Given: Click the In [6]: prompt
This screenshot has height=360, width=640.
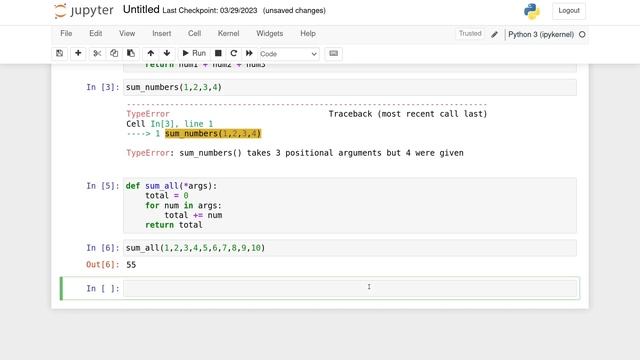Looking at the screenshot, I should tap(102, 248).
